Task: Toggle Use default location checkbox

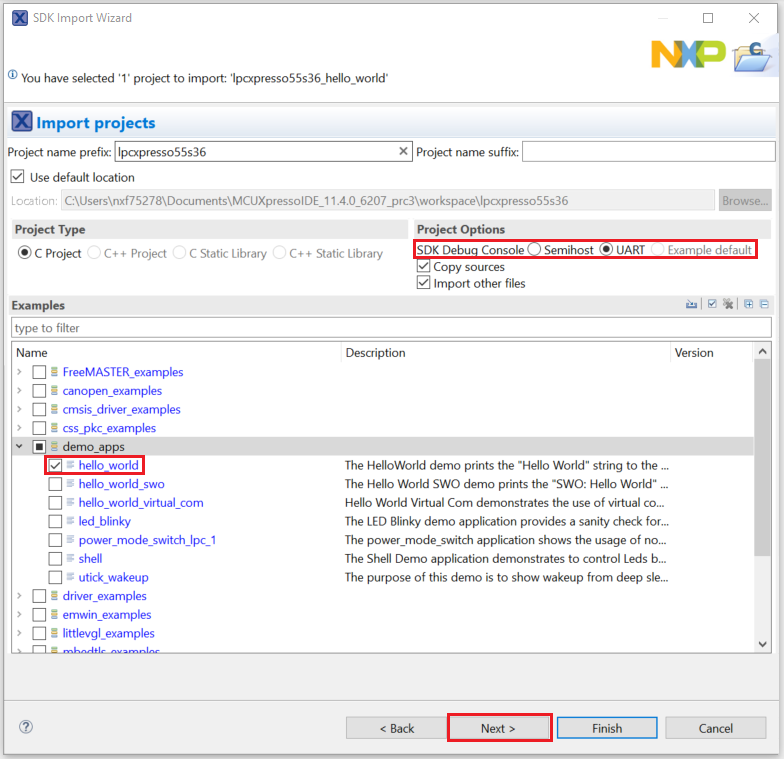Action: coord(17,177)
